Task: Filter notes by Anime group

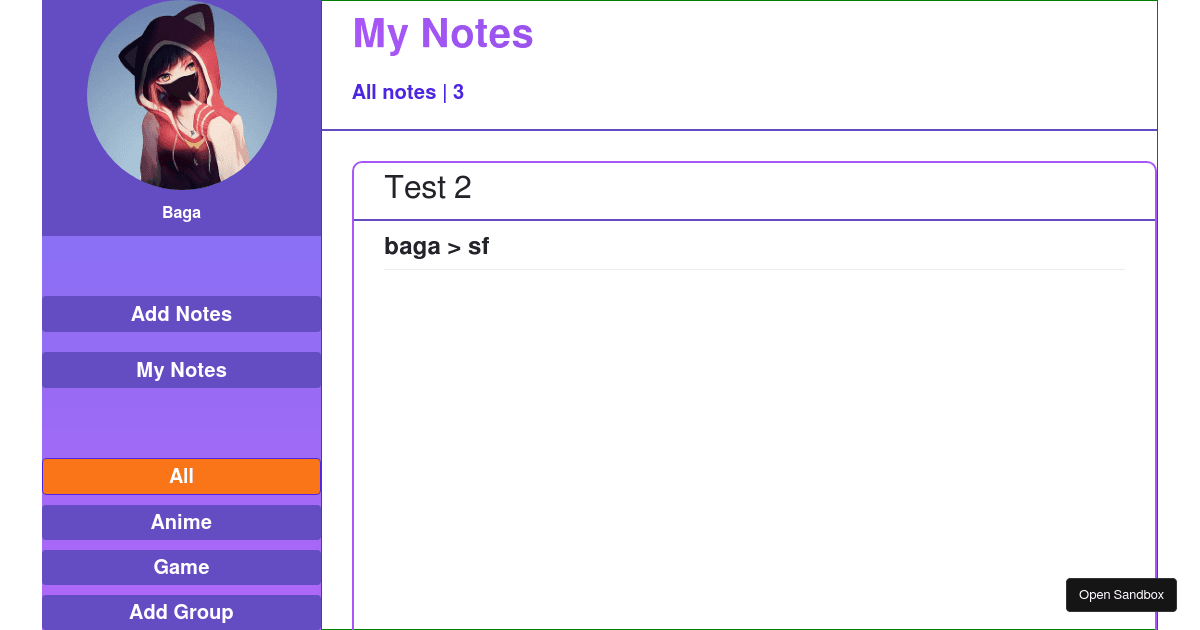Action: (x=181, y=522)
